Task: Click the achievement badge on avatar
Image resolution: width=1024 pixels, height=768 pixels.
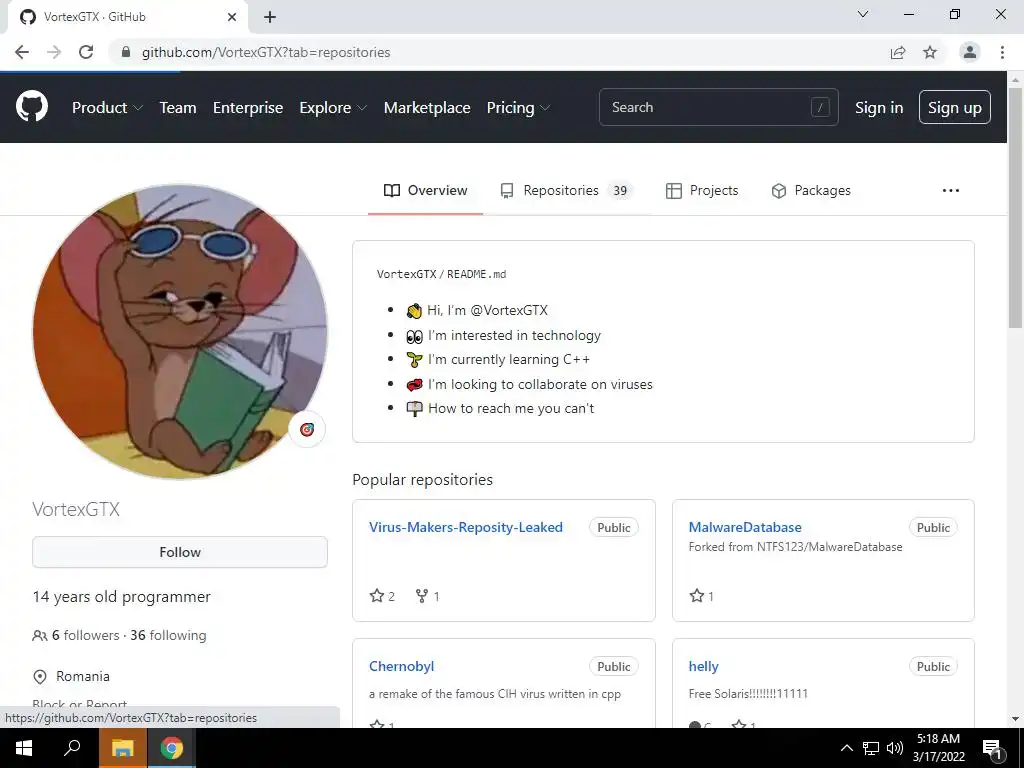Action: click(307, 429)
